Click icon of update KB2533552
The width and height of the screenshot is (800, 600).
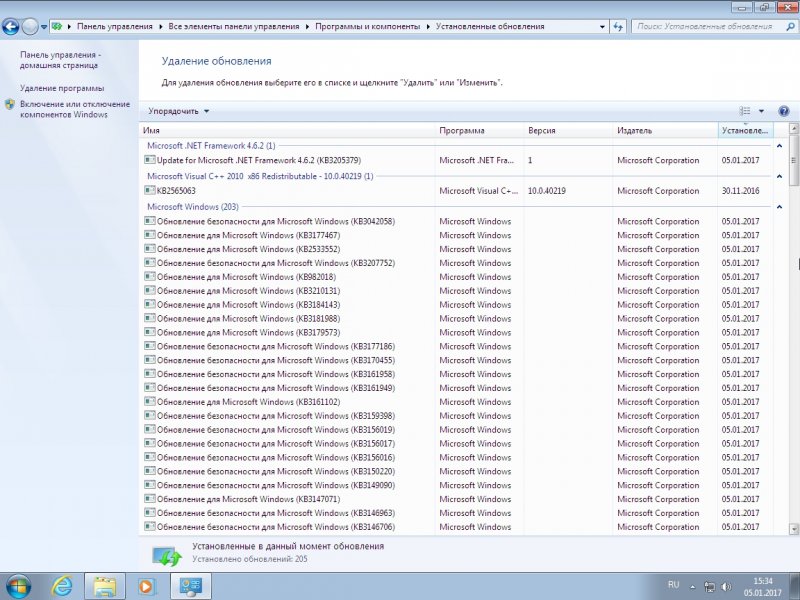pos(149,248)
